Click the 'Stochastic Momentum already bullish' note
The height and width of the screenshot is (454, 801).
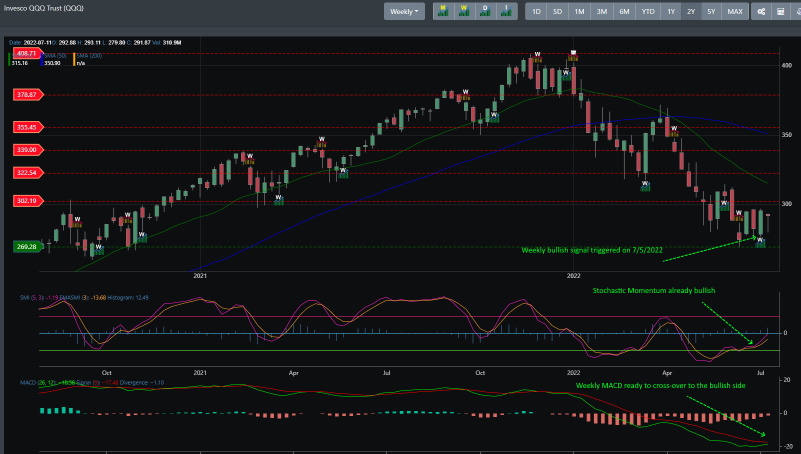pyautogui.click(x=653, y=290)
